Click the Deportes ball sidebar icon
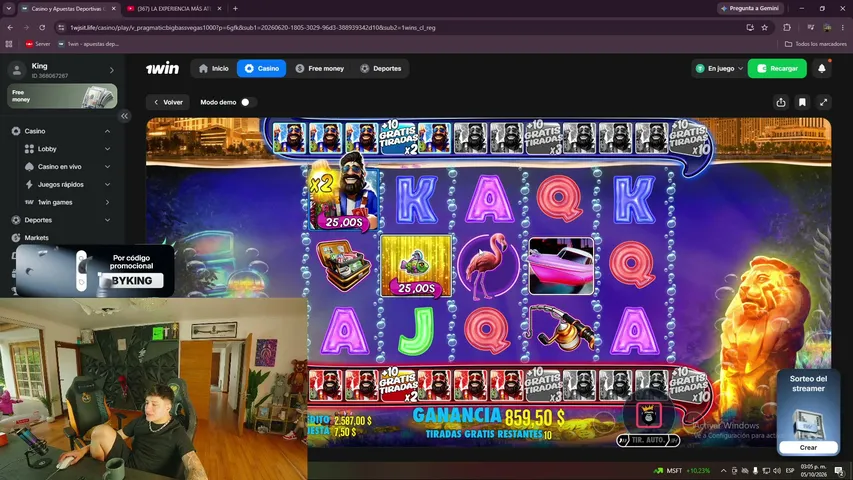 coord(16,220)
